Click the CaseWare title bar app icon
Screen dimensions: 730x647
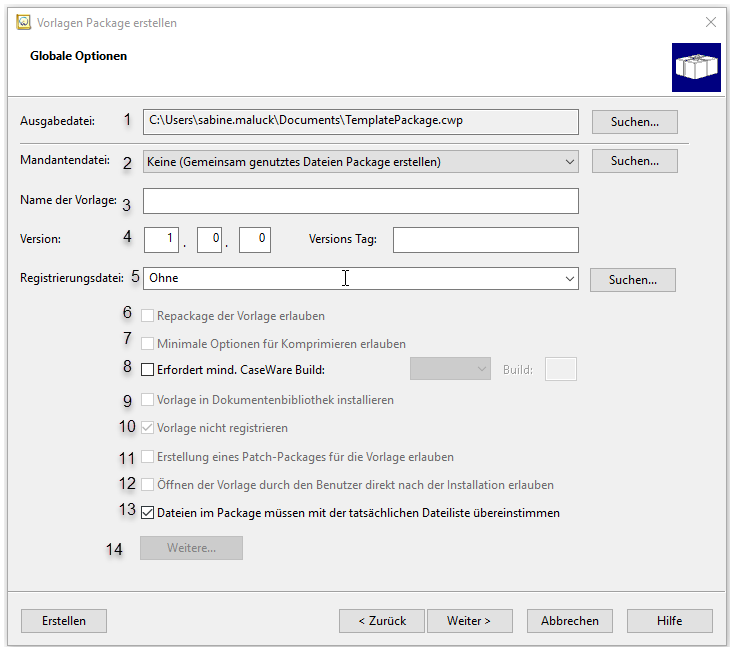click(x=23, y=22)
